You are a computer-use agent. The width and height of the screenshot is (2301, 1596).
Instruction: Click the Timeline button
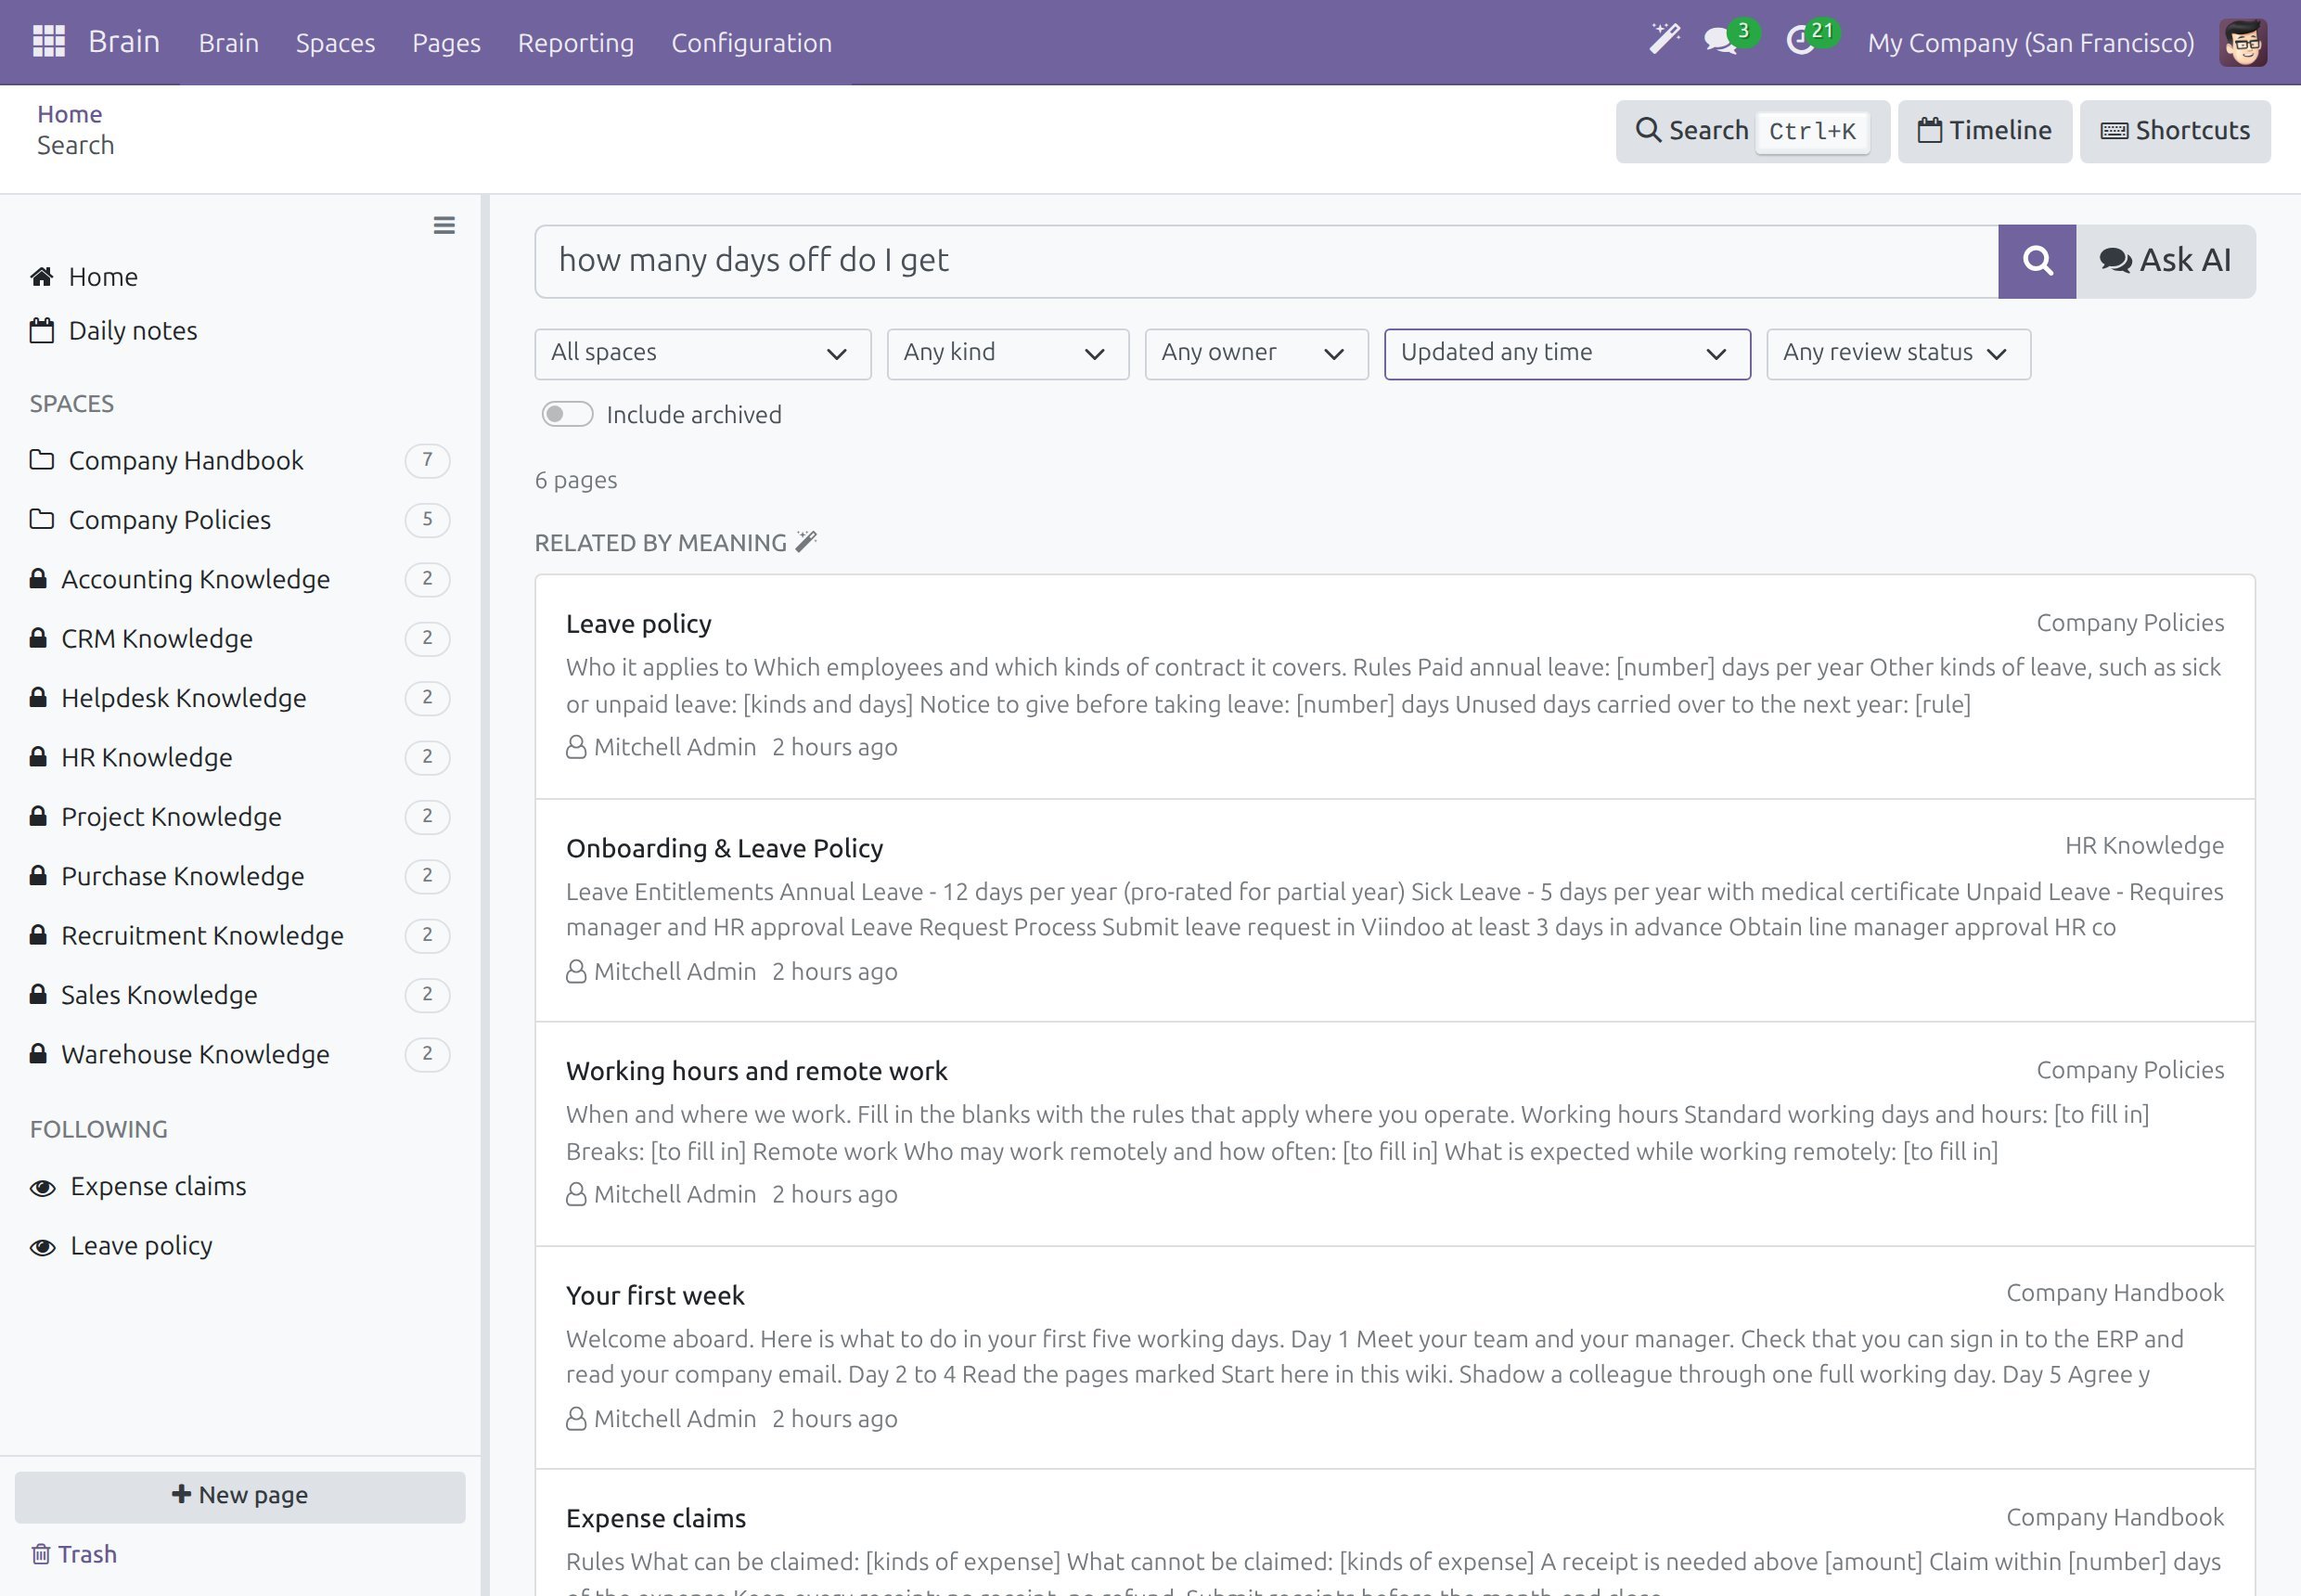(1984, 131)
